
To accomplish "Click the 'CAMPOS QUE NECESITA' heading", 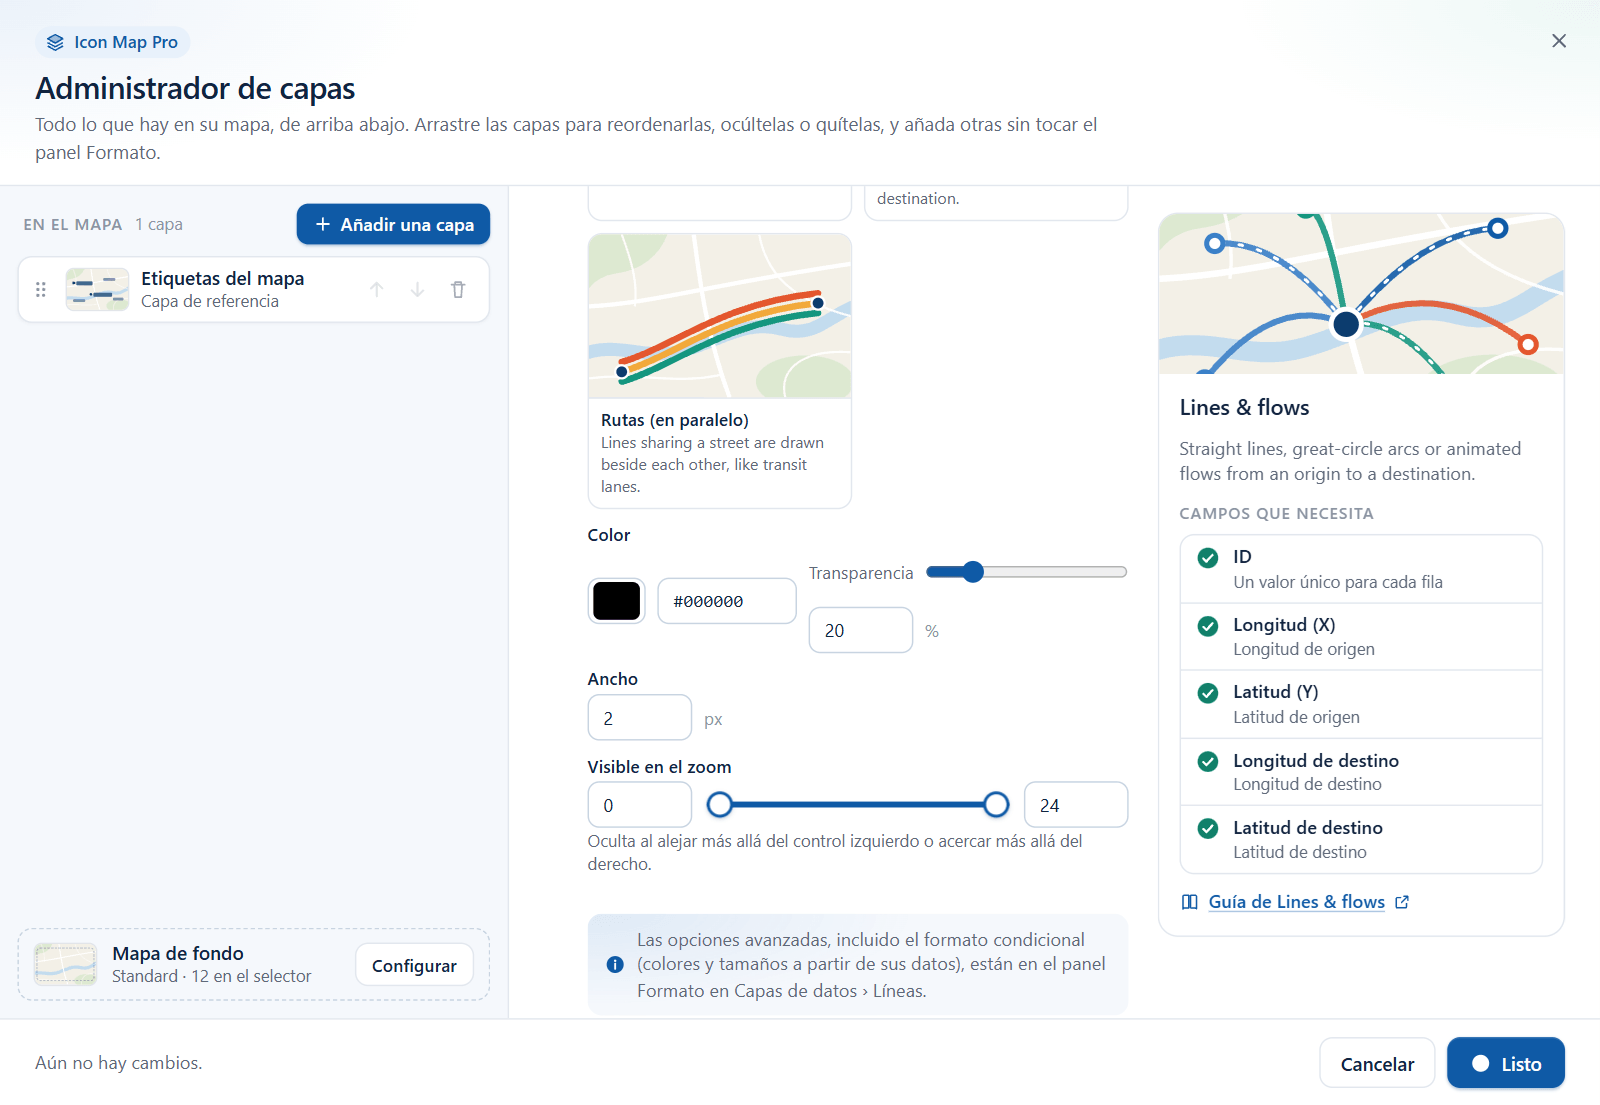I will 1276,513.
